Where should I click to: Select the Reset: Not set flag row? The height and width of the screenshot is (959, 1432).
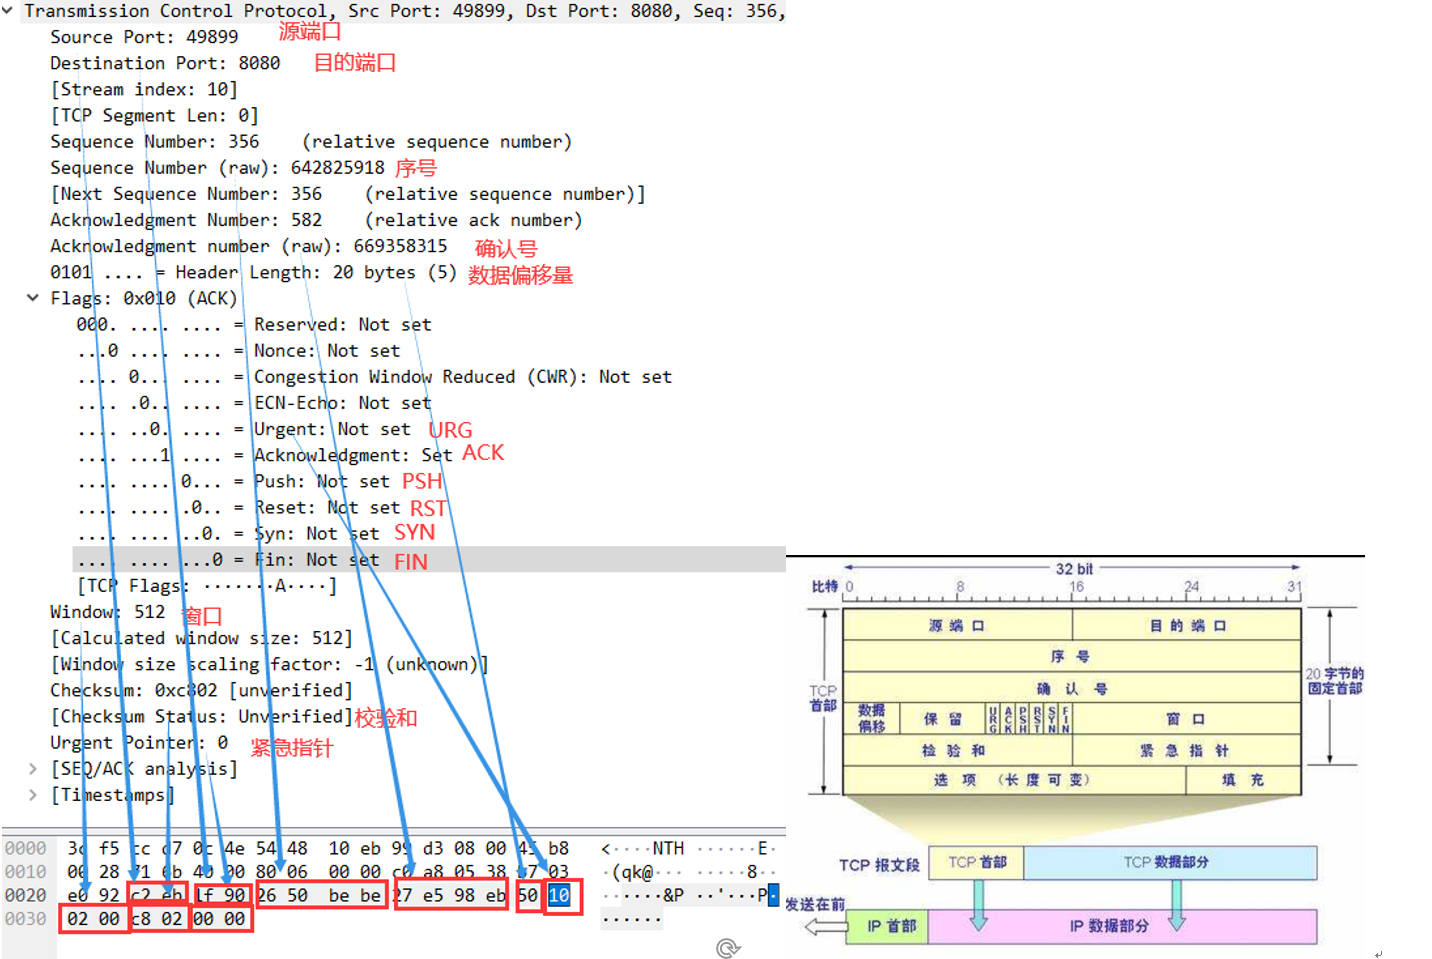click(x=238, y=507)
